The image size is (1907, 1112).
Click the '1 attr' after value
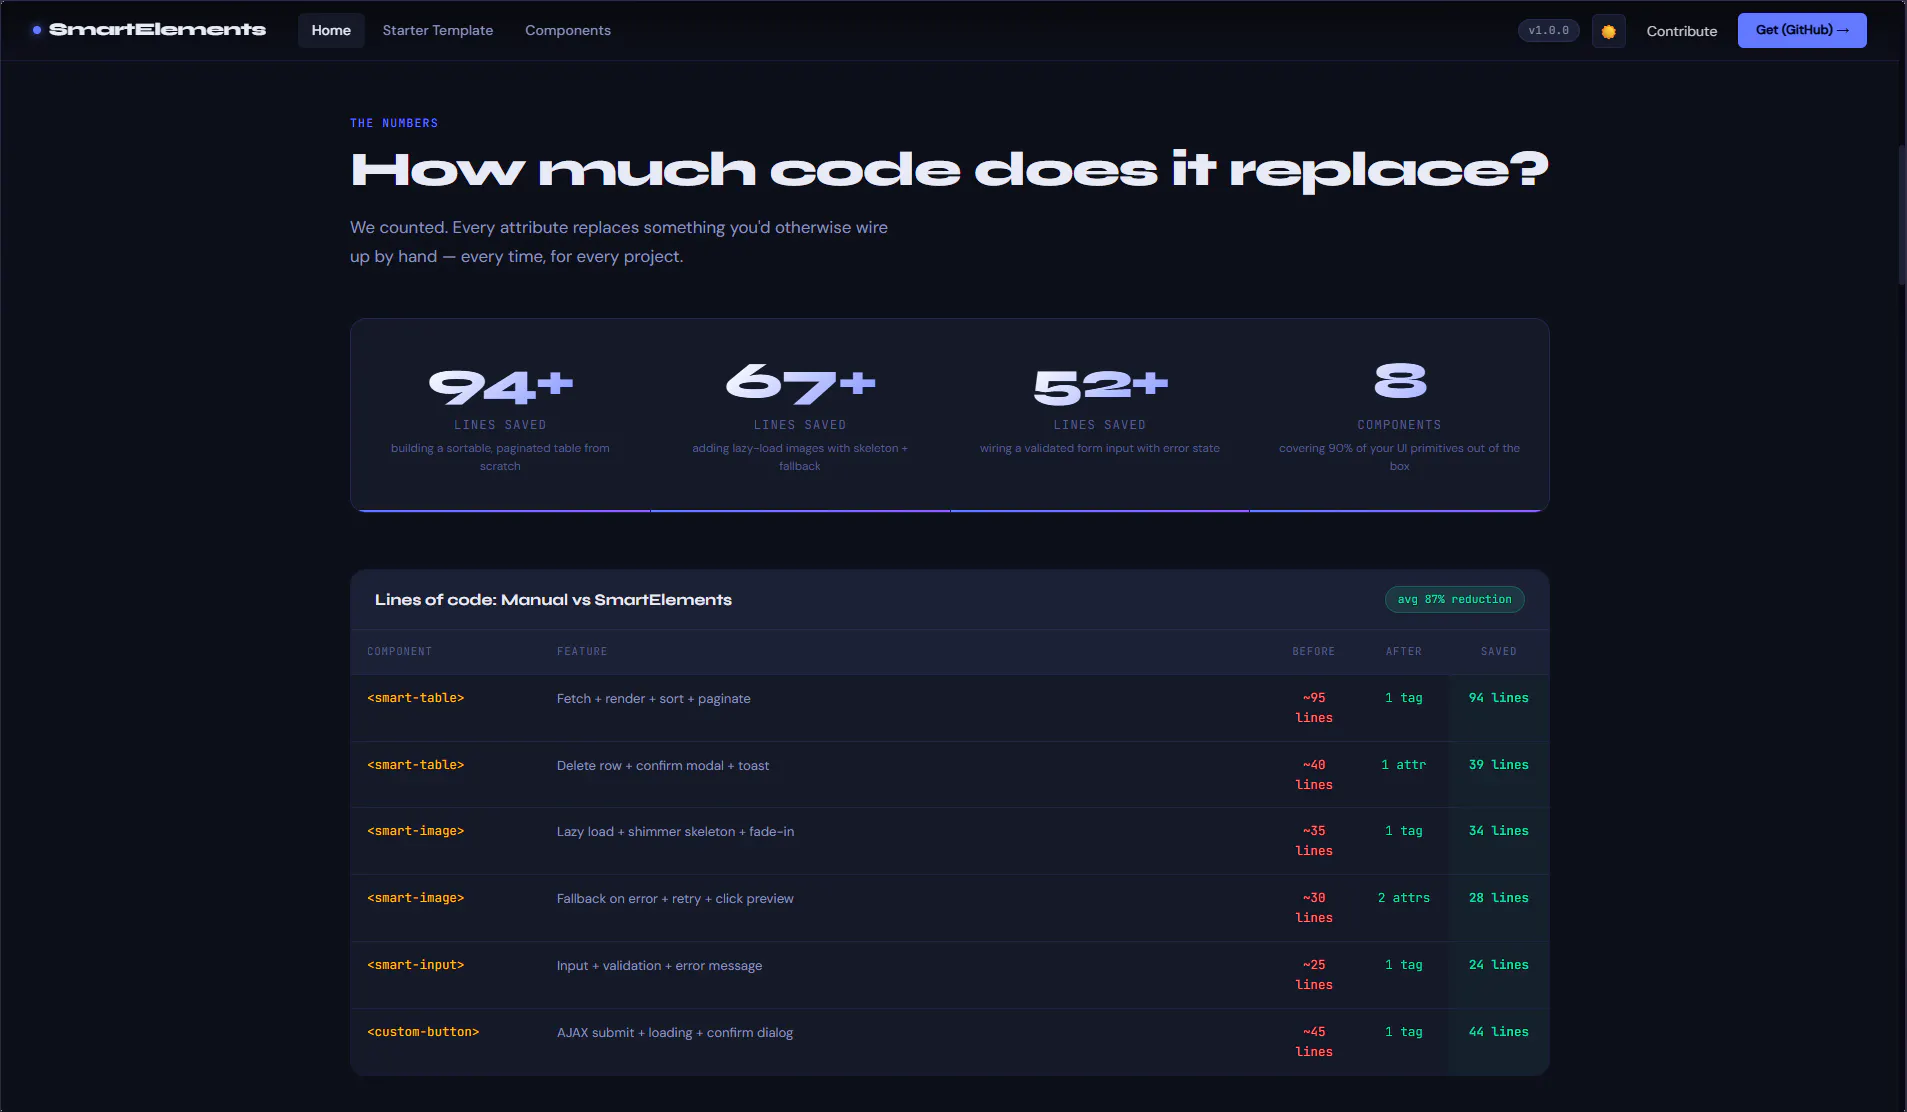1404,765
